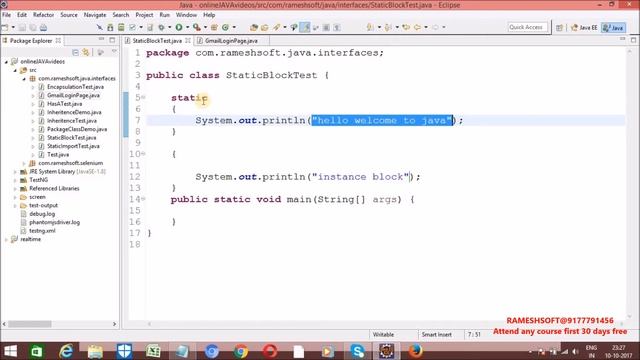Image resolution: width=640 pixels, height=360 pixels.
Task: Click the New Java Package icon
Action: (214, 27)
